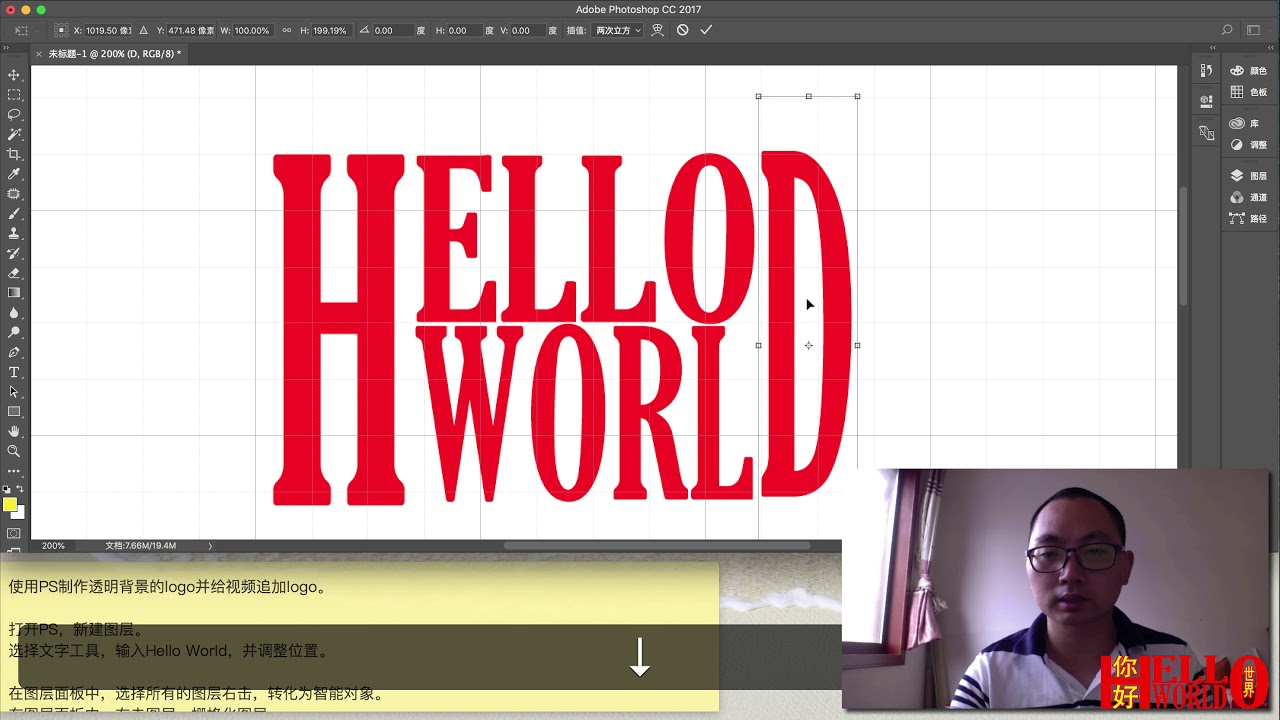Switch to the 未标题-1 document tab
The image size is (1280, 720).
click(x=115, y=53)
